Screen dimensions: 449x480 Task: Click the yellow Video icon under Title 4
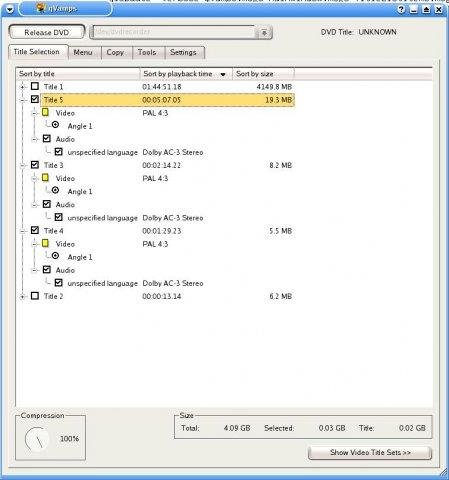coord(45,243)
